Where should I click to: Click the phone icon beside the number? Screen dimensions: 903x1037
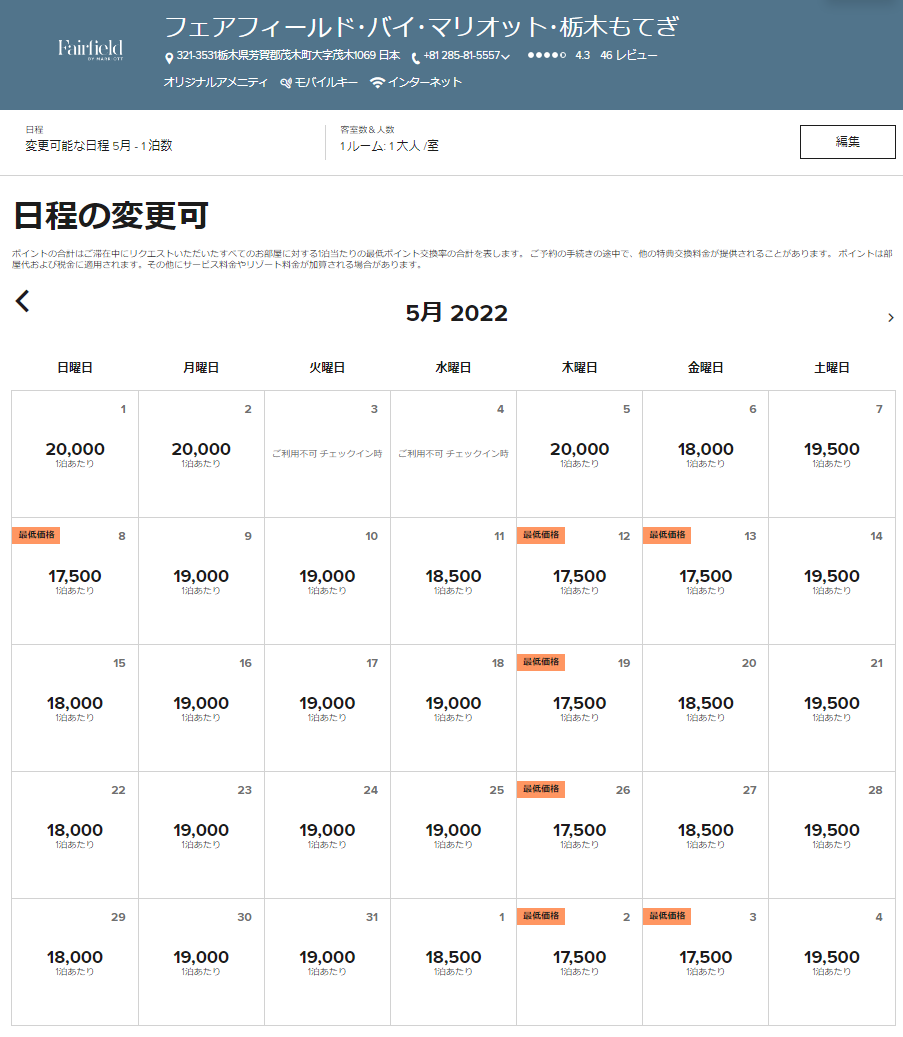(415, 57)
